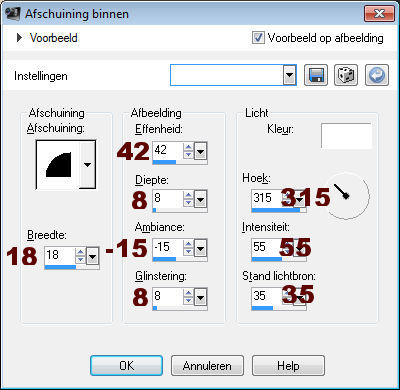Open the Afschuining bevel shape dropdown
Screen dimensions: 400x390
(x=87, y=164)
